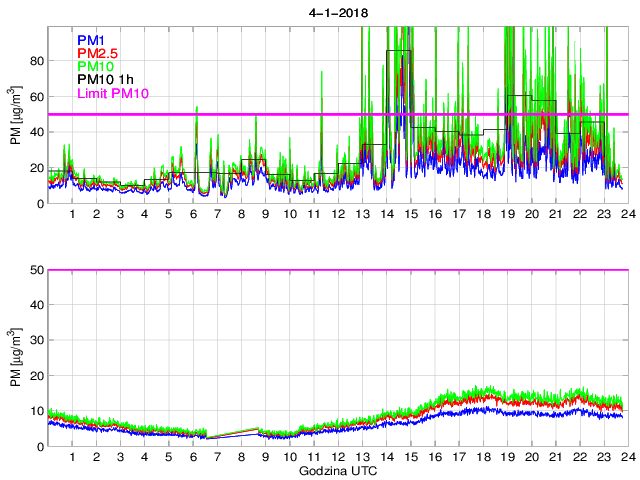Select the blue PM1 legend label
Viewport: 640px width, 480px height.
[x=91, y=40]
